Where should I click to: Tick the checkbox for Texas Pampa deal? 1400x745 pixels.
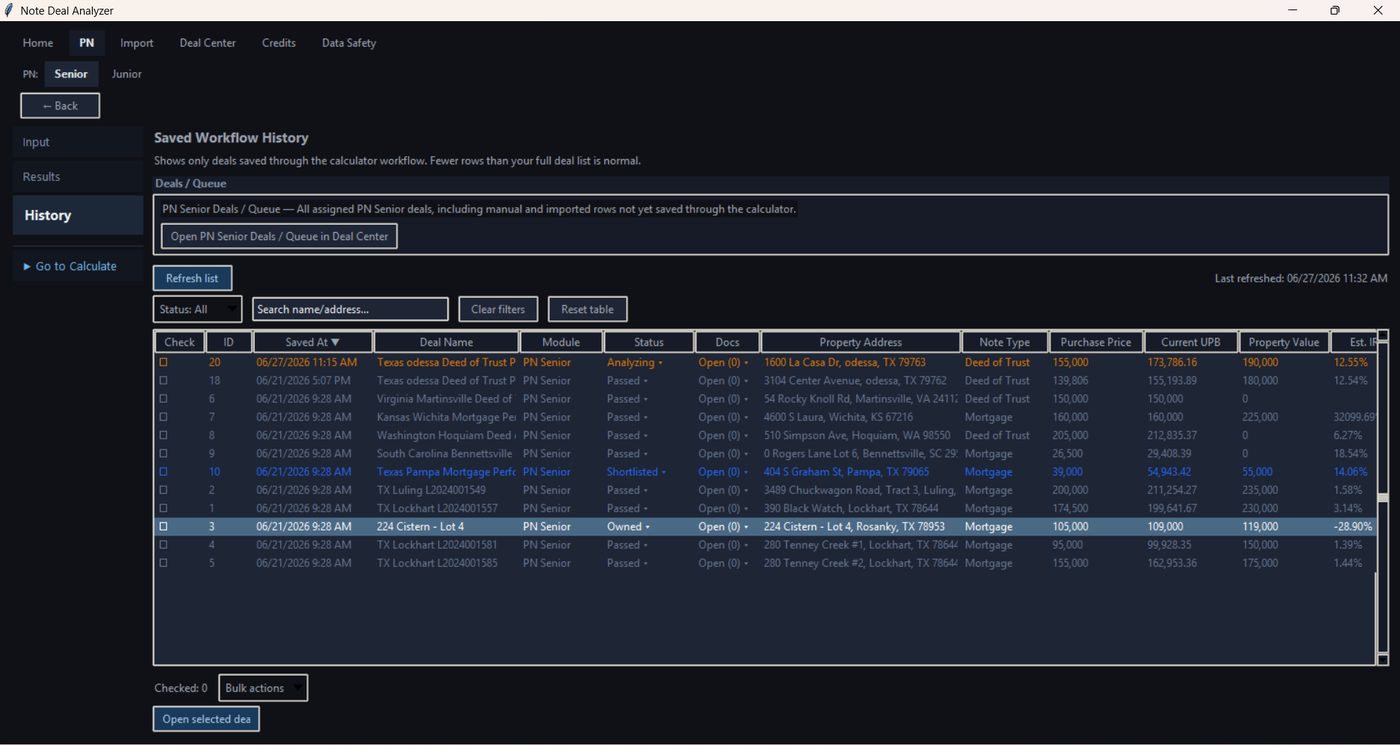tap(164, 472)
